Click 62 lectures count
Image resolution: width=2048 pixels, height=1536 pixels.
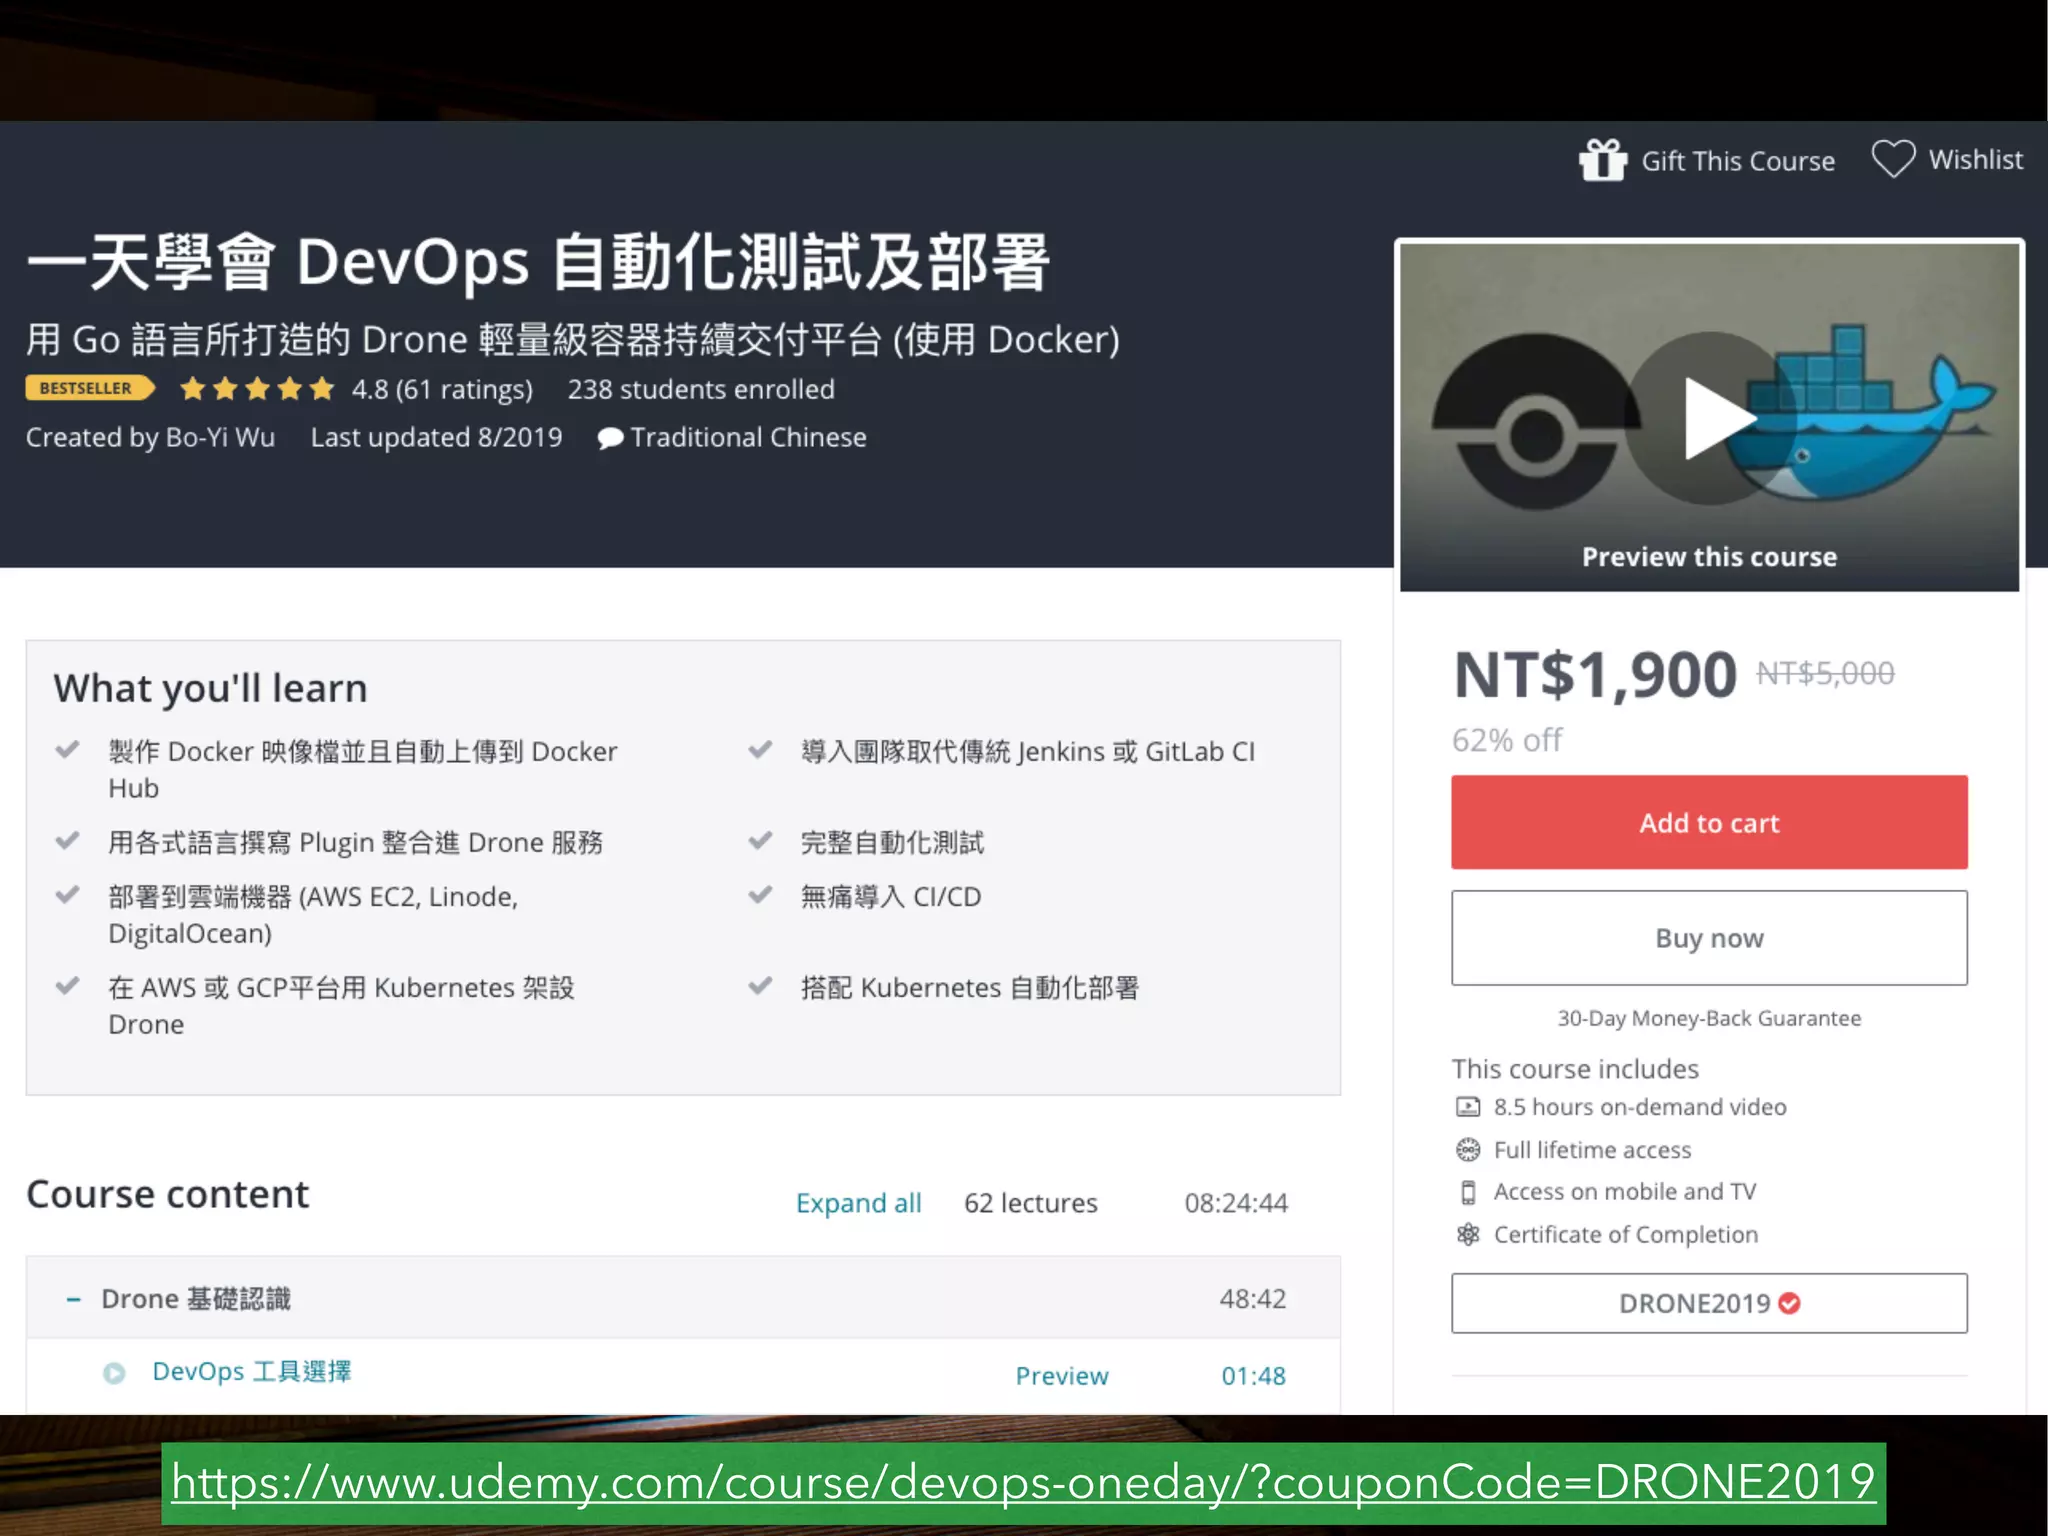pyautogui.click(x=1030, y=1203)
